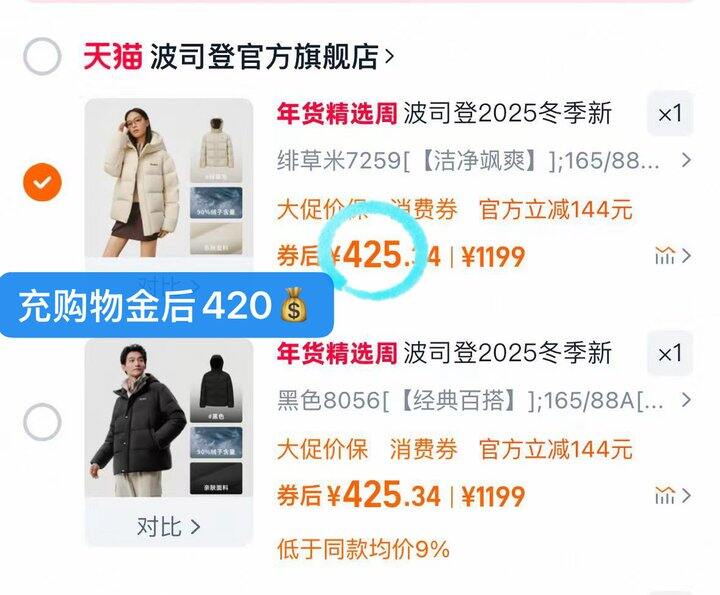This screenshot has height=595, width=720.
Task: Uncheck the beige down jacket item
Action: pyautogui.click(x=42, y=182)
